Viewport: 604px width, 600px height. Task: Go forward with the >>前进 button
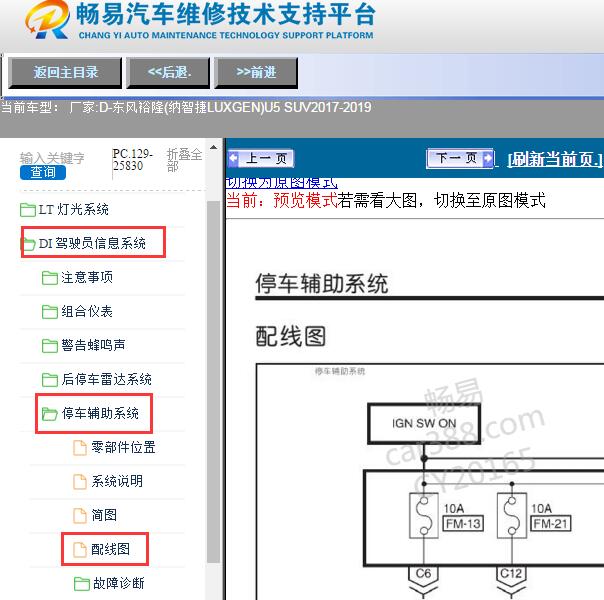[256, 72]
